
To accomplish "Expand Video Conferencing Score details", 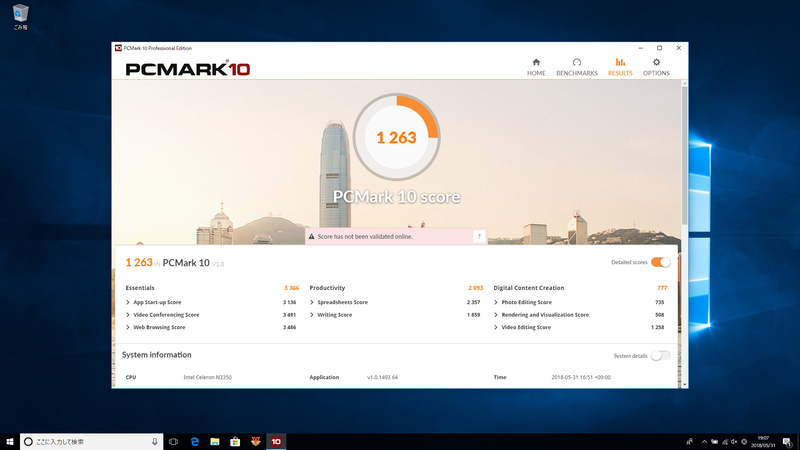I will (128, 315).
